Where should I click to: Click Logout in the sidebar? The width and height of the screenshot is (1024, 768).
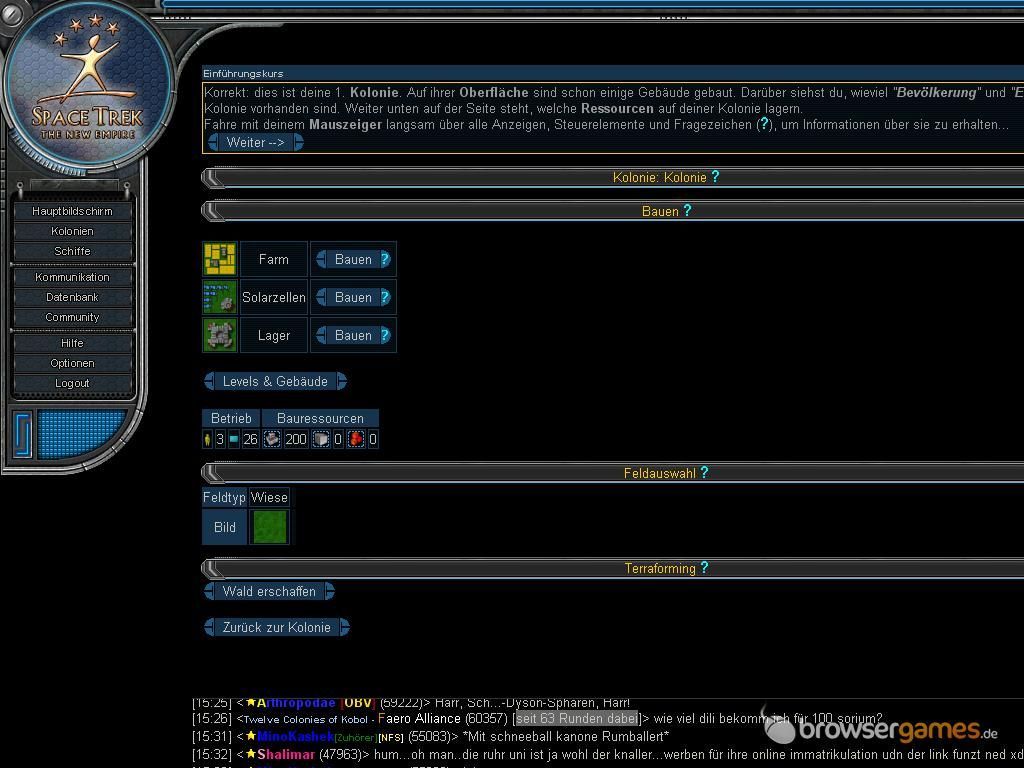click(72, 383)
